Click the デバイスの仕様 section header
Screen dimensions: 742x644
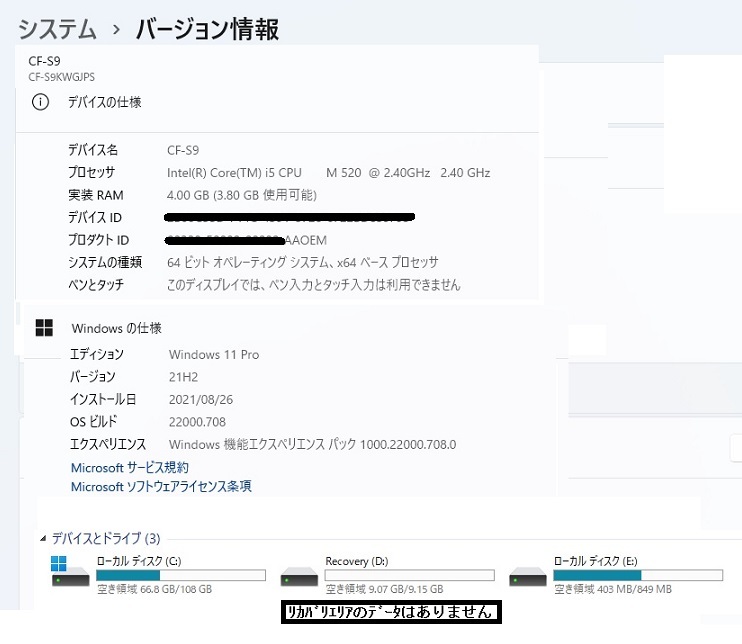105,102
